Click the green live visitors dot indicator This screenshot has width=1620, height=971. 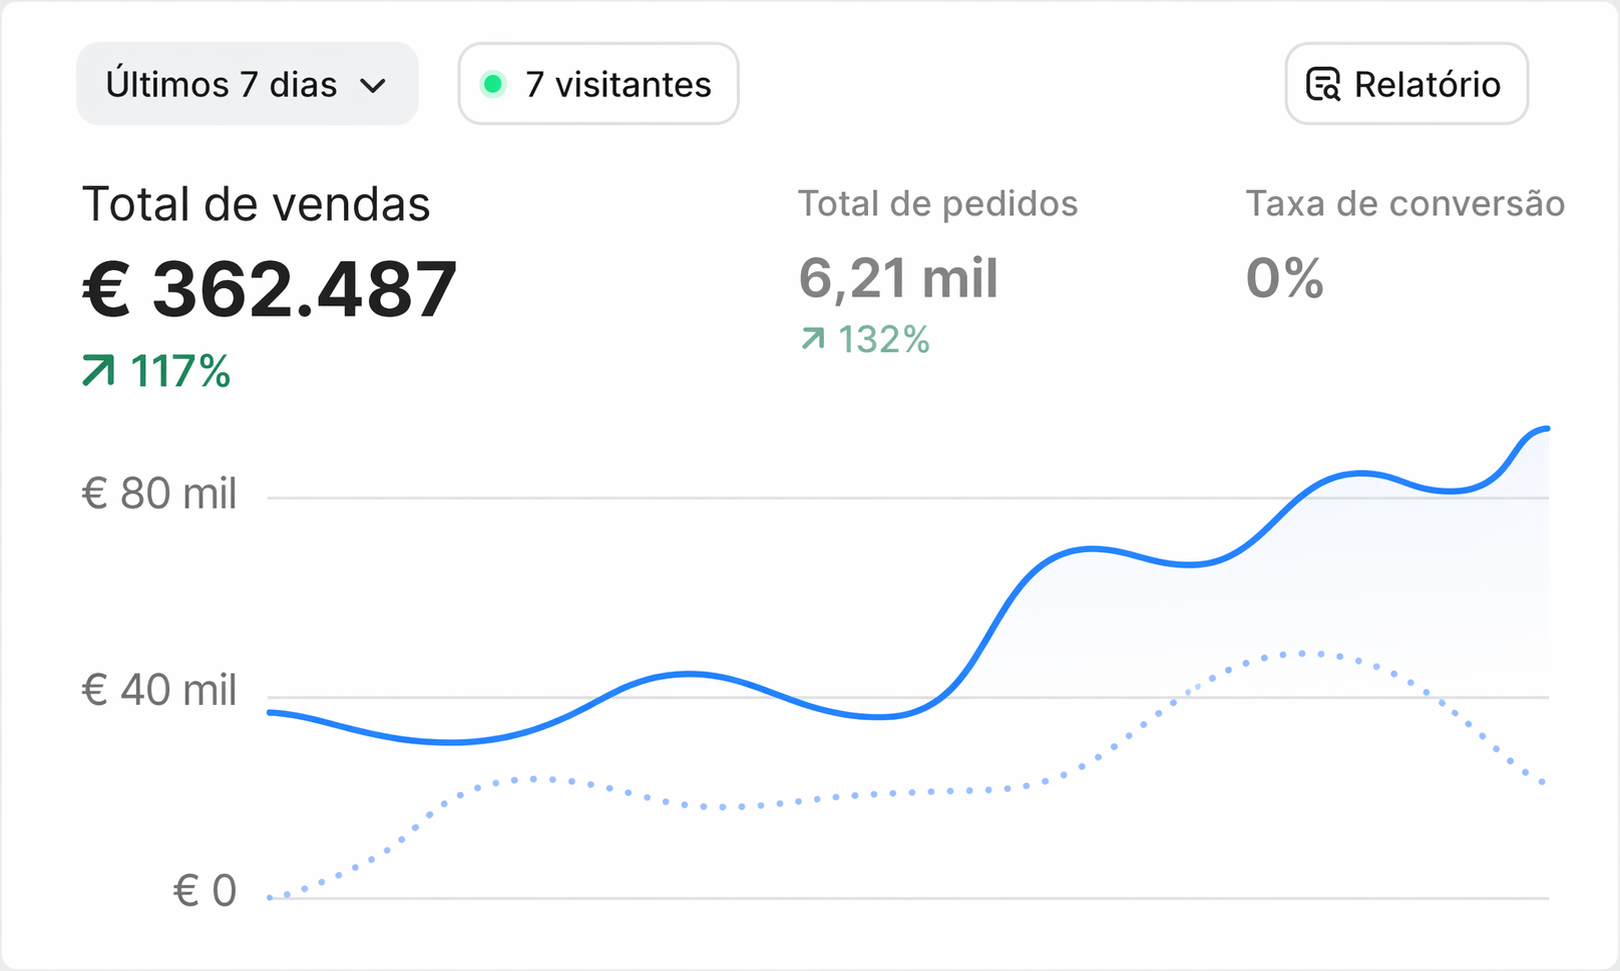point(491,85)
